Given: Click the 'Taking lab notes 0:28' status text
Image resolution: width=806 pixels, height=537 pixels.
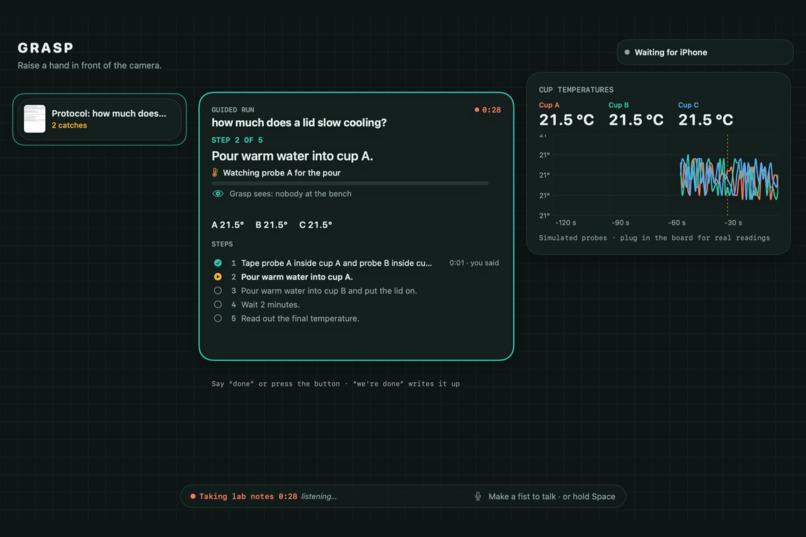Looking at the screenshot, I should click(x=248, y=496).
